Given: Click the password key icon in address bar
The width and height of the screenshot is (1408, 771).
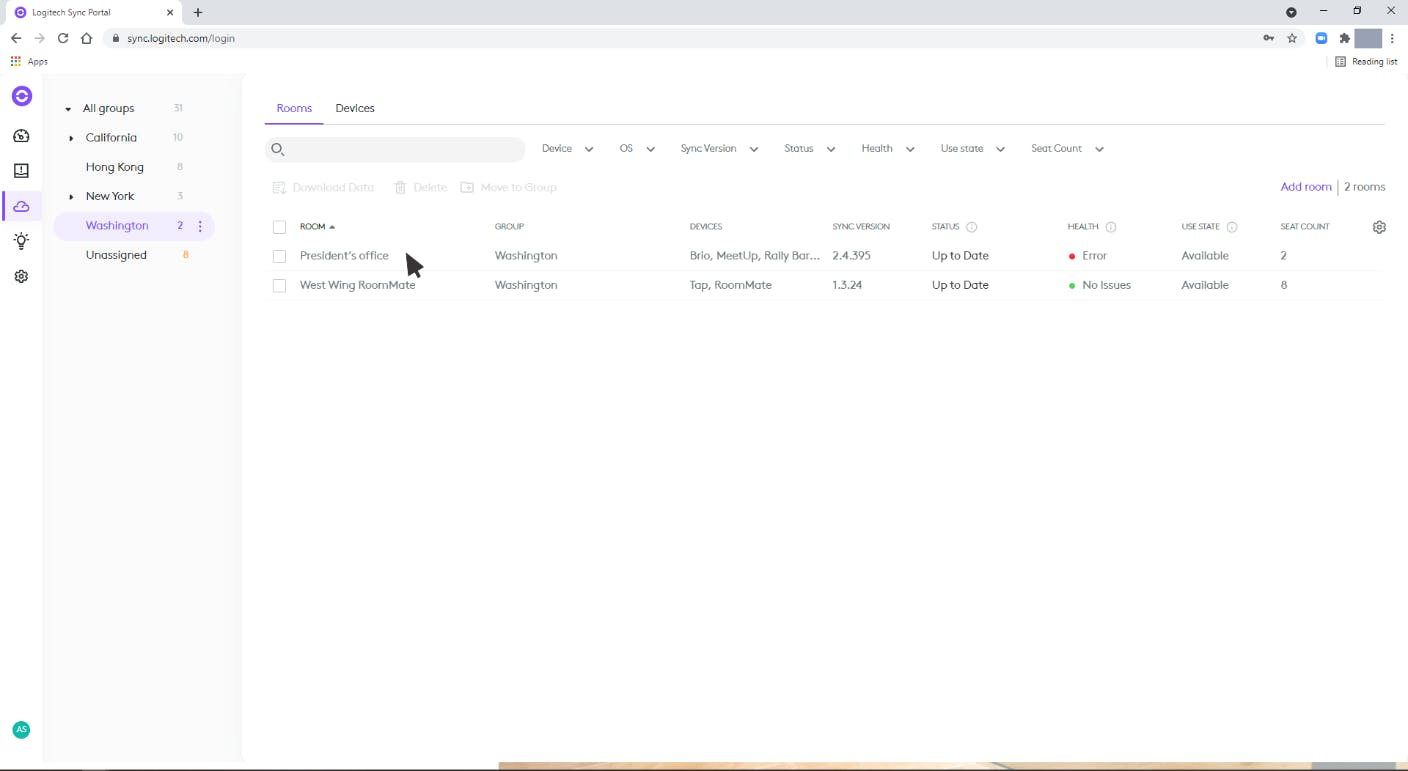Looking at the screenshot, I should click(1268, 38).
